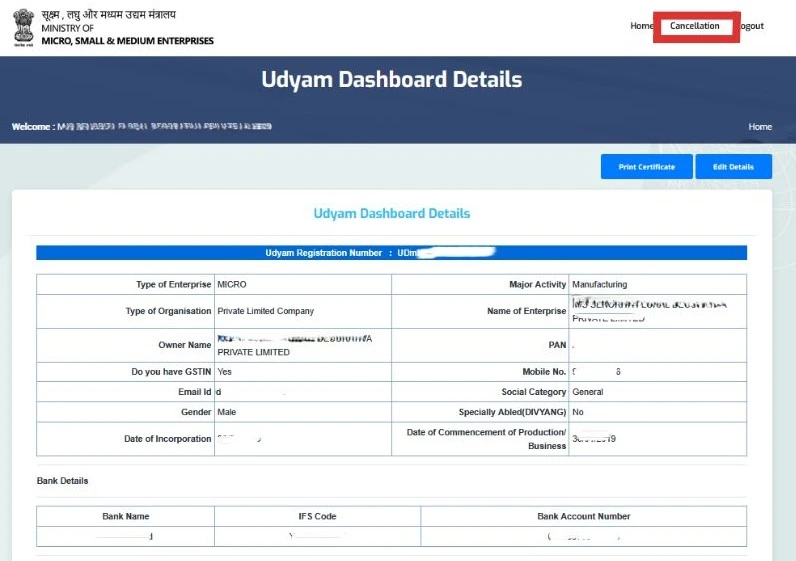Click the Mobile No. label
The width and height of the screenshot is (796, 561).
544,372
